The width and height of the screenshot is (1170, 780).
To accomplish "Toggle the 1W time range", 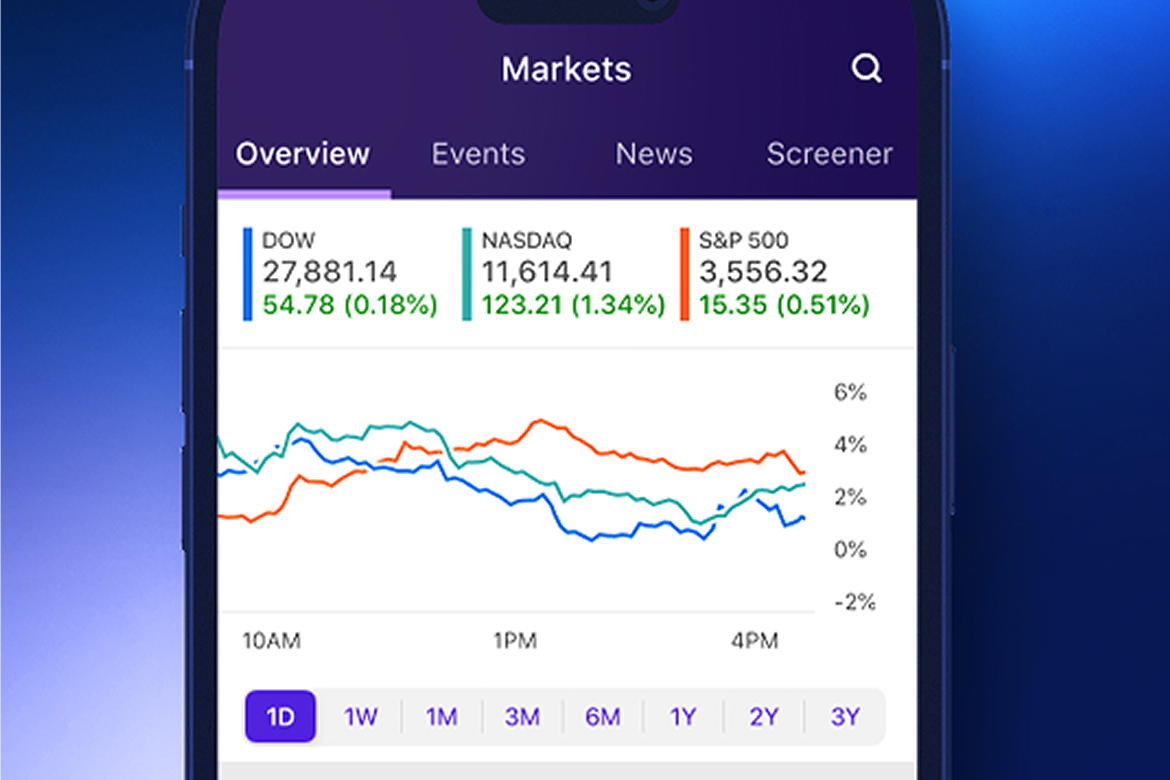I will tap(361, 716).
